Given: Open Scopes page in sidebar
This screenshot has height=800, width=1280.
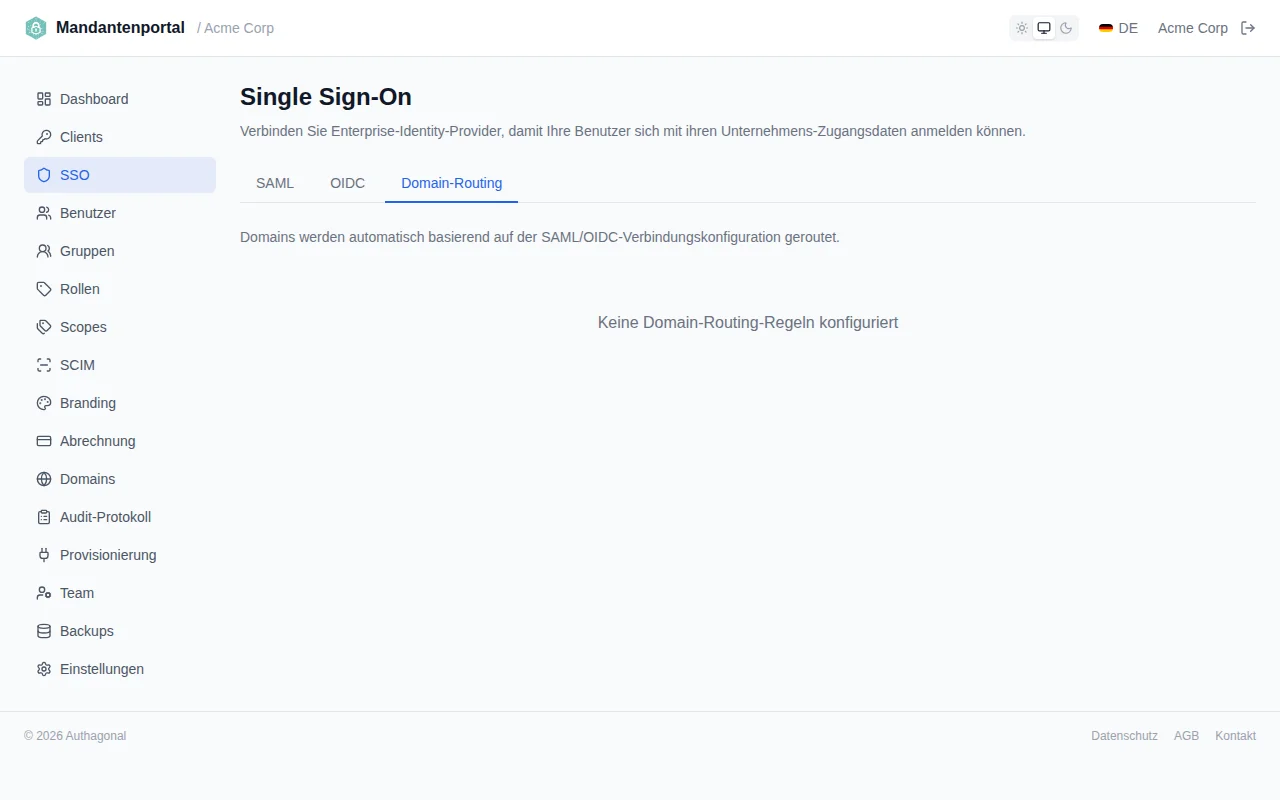Looking at the screenshot, I should (x=120, y=327).
